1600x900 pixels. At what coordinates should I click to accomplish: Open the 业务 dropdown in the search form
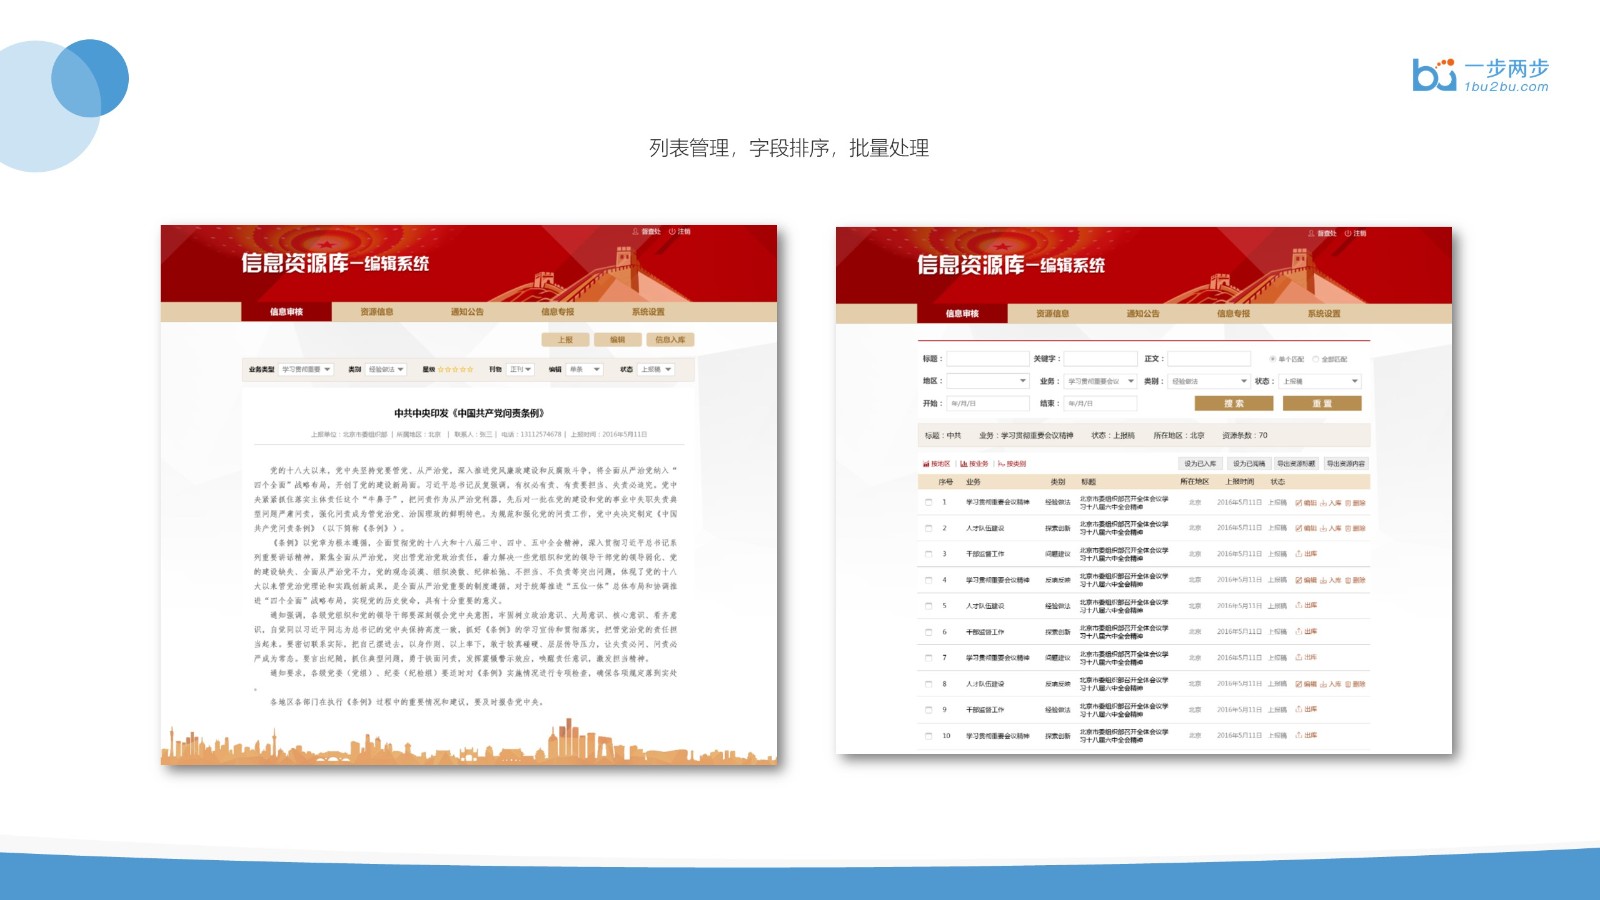click(x=1100, y=381)
